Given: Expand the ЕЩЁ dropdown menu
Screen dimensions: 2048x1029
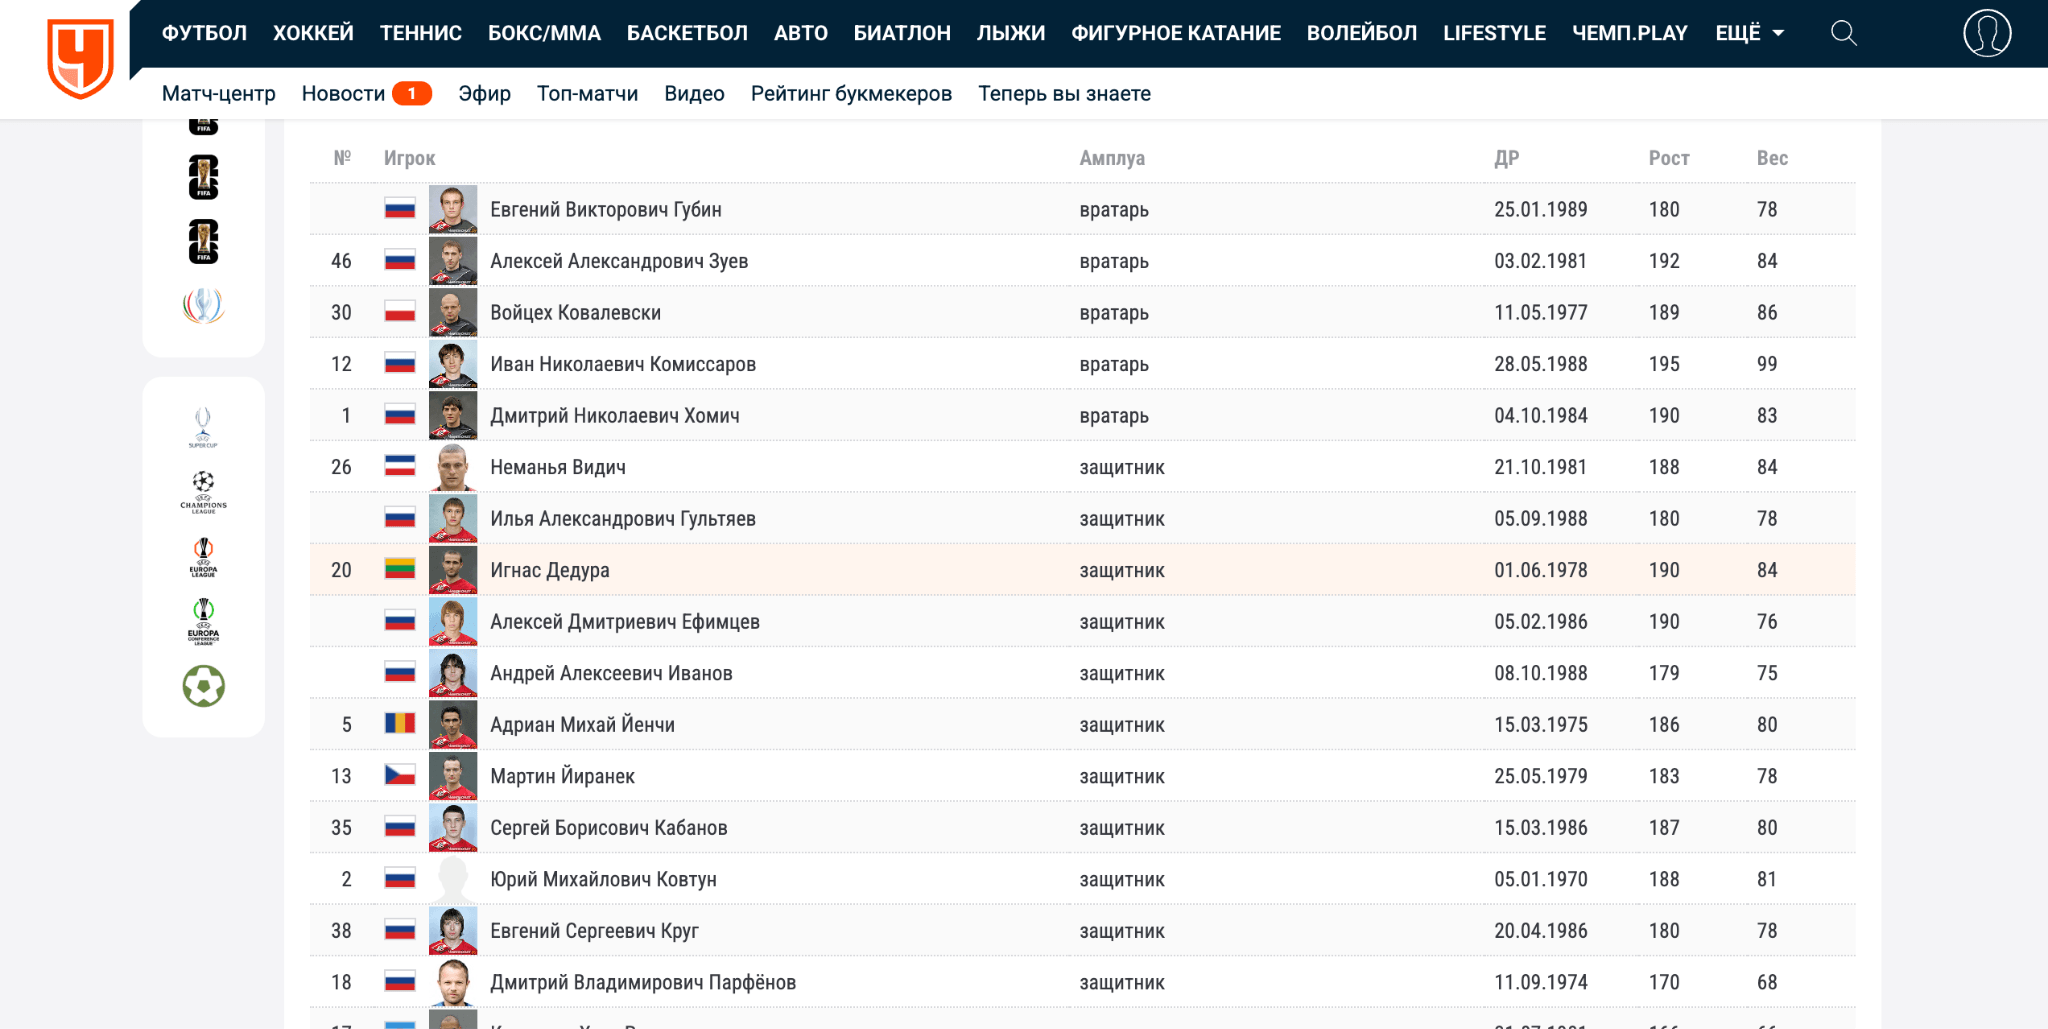Looking at the screenshot, I should coord(1749,33).
